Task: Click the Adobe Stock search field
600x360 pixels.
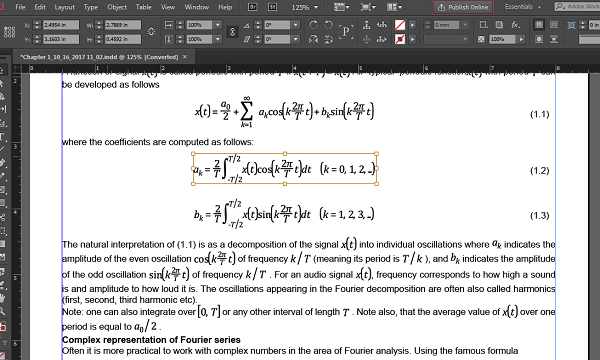Action: [x=578, y=7]
